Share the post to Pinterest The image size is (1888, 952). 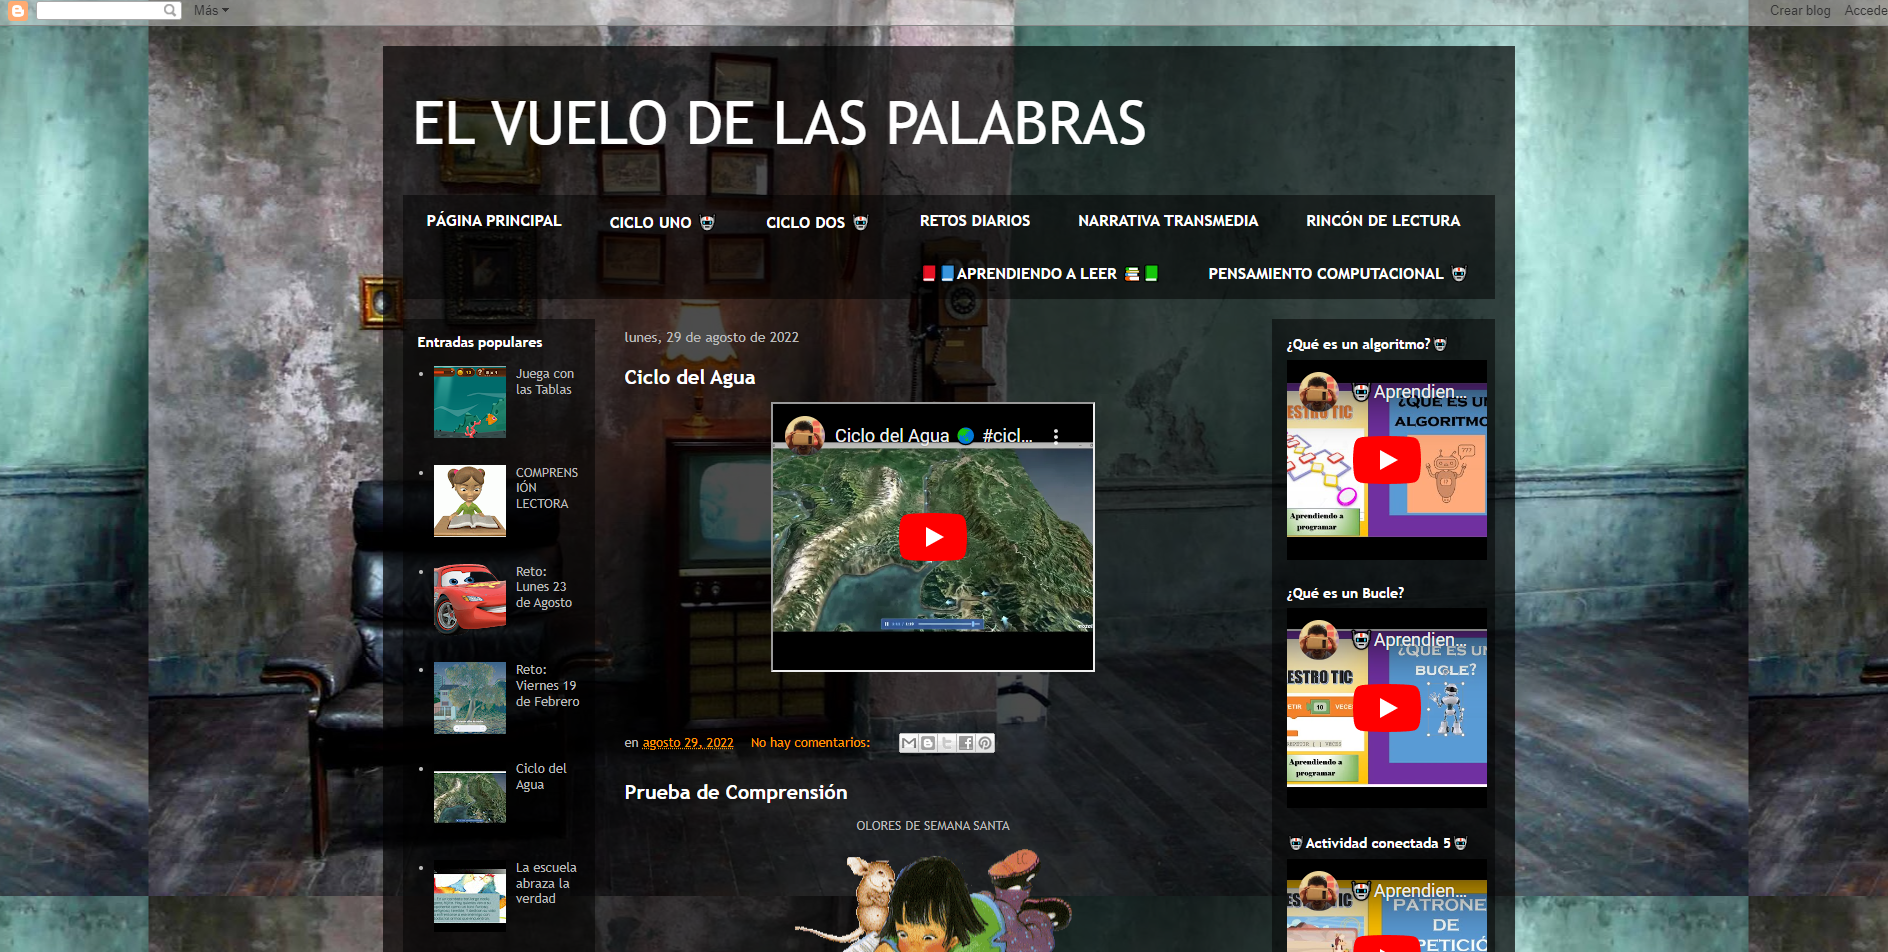point(985,743)
